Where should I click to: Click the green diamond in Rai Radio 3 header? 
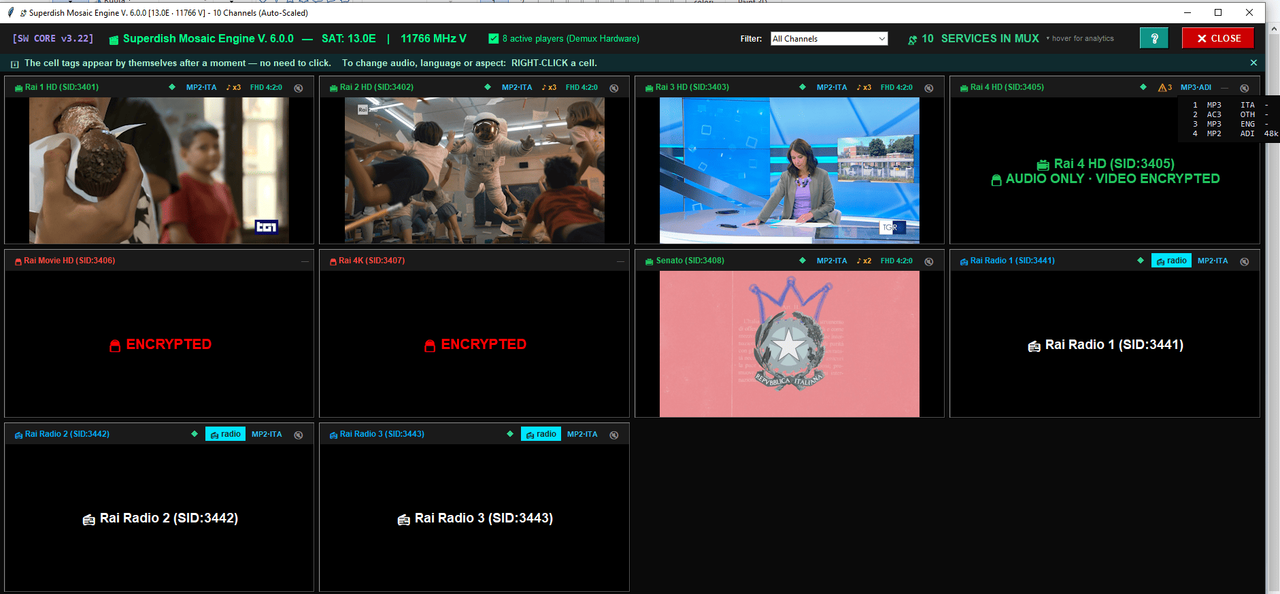coord(510,434)
